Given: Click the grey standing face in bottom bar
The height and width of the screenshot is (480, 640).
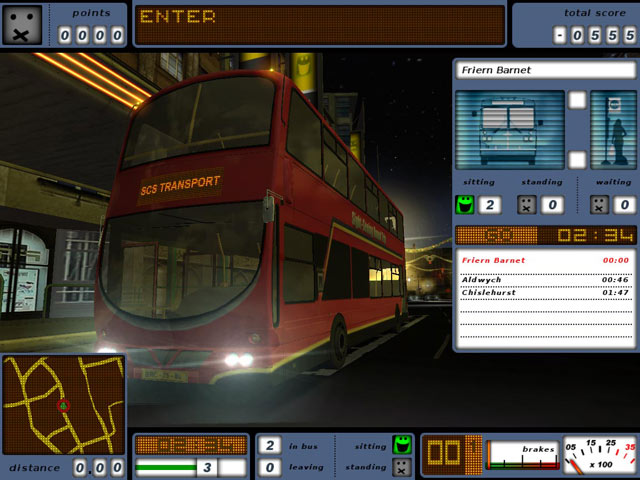Looking at the screenshot, I should [x=402, y=467].
